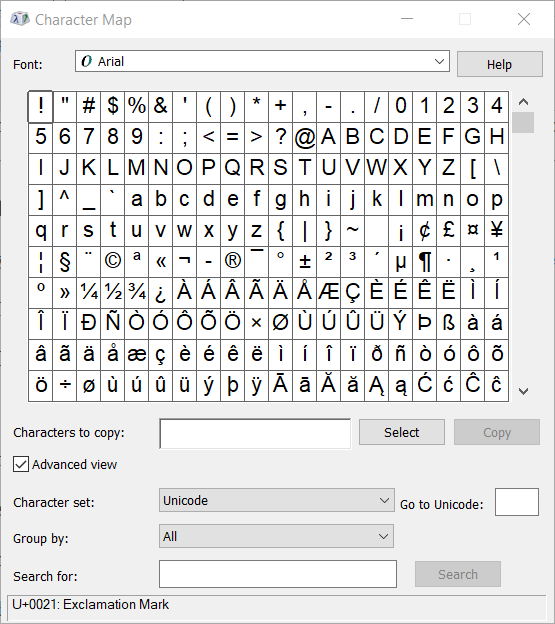The width and height of the screenshot is (555, 624).
Task: Select the lowercase æ ligature character
Action: pyautogui.click(x=136, y=355)
